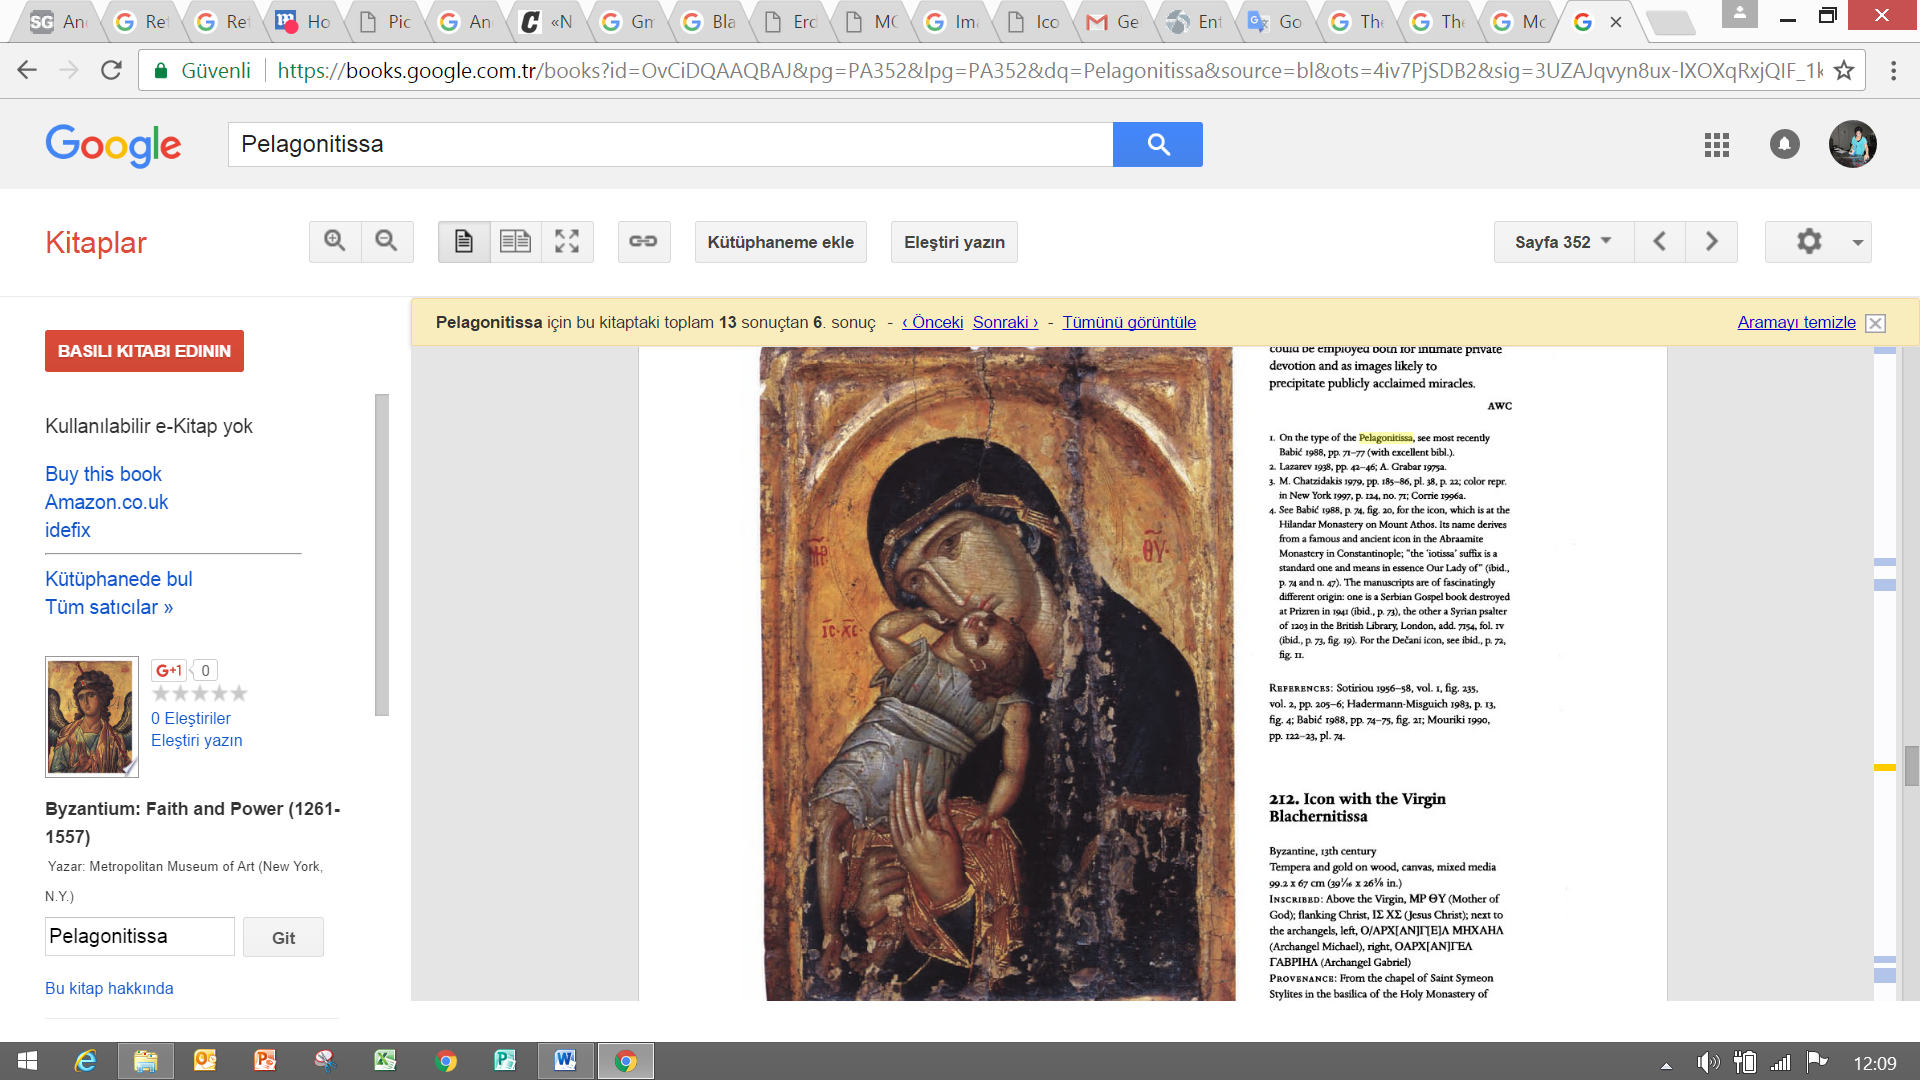Image resolution: width=1920 pixels, height=1080 pixels.
Task: Click the main Google search box
Action: coord(670,144)
